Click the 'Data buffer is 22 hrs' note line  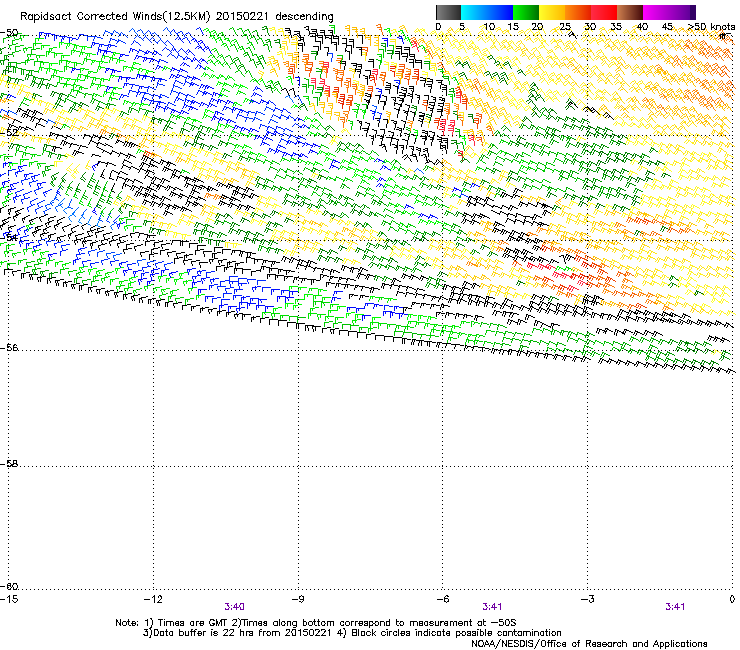(352, 633)
